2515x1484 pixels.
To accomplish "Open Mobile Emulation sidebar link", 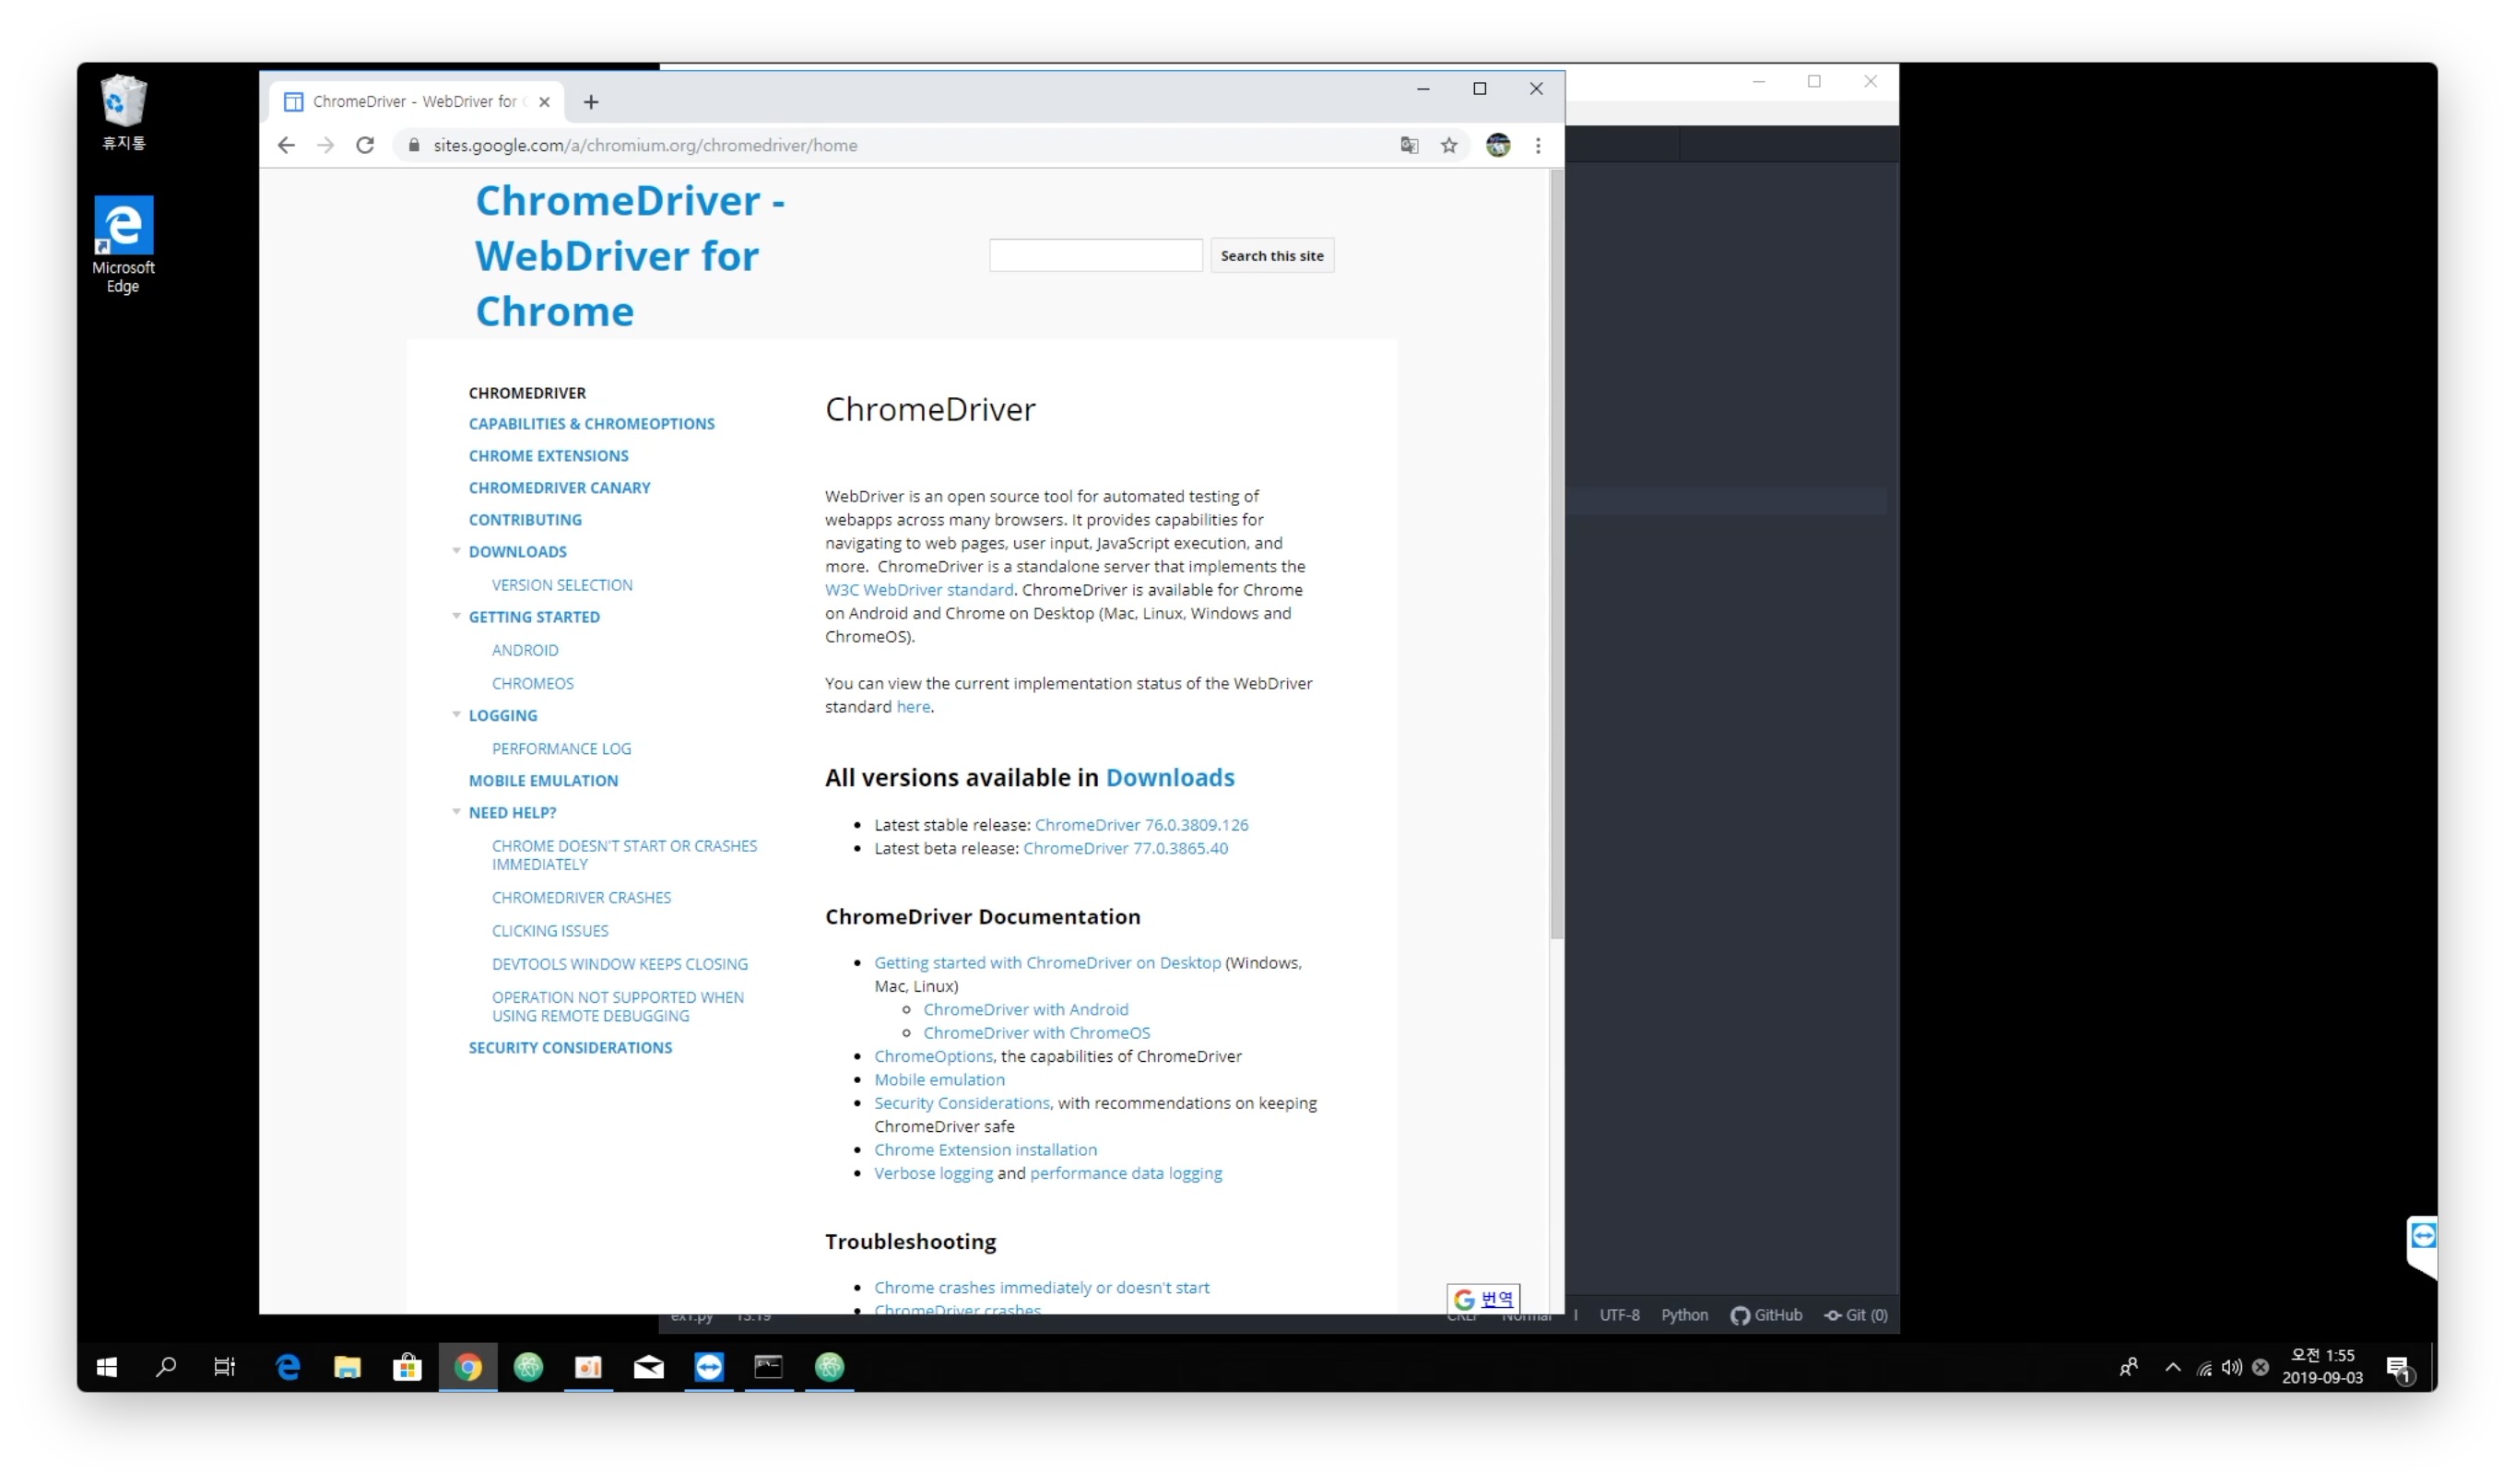I will pyautogui.click(x=543, y=780).
